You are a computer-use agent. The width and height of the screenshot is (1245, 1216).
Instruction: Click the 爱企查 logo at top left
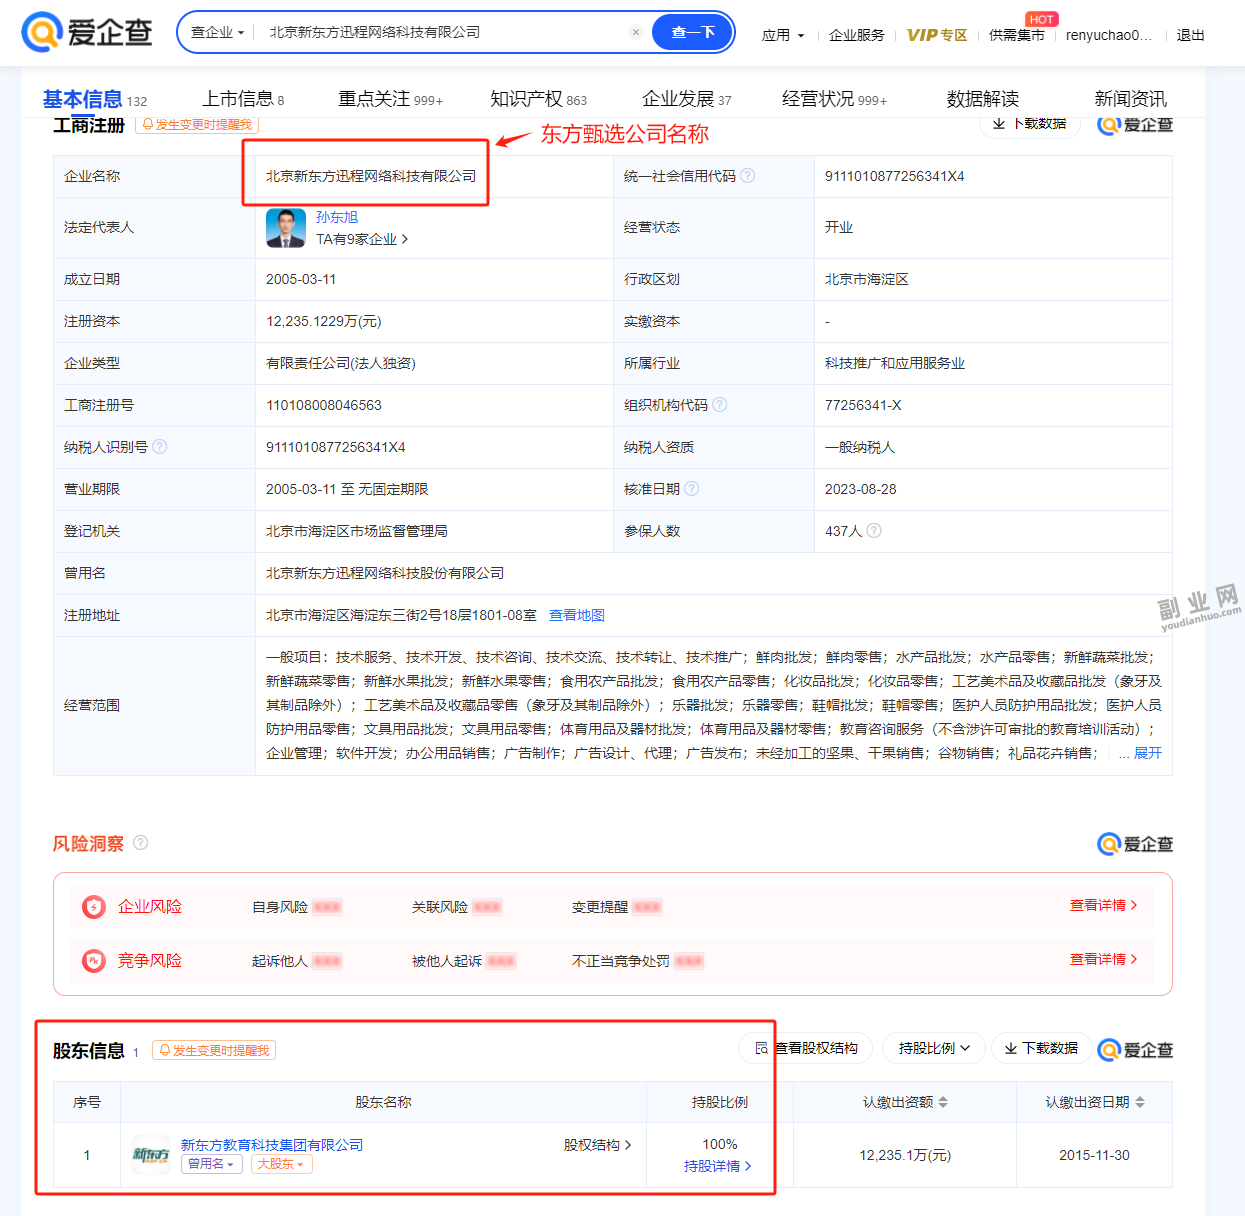pos(87,32)
